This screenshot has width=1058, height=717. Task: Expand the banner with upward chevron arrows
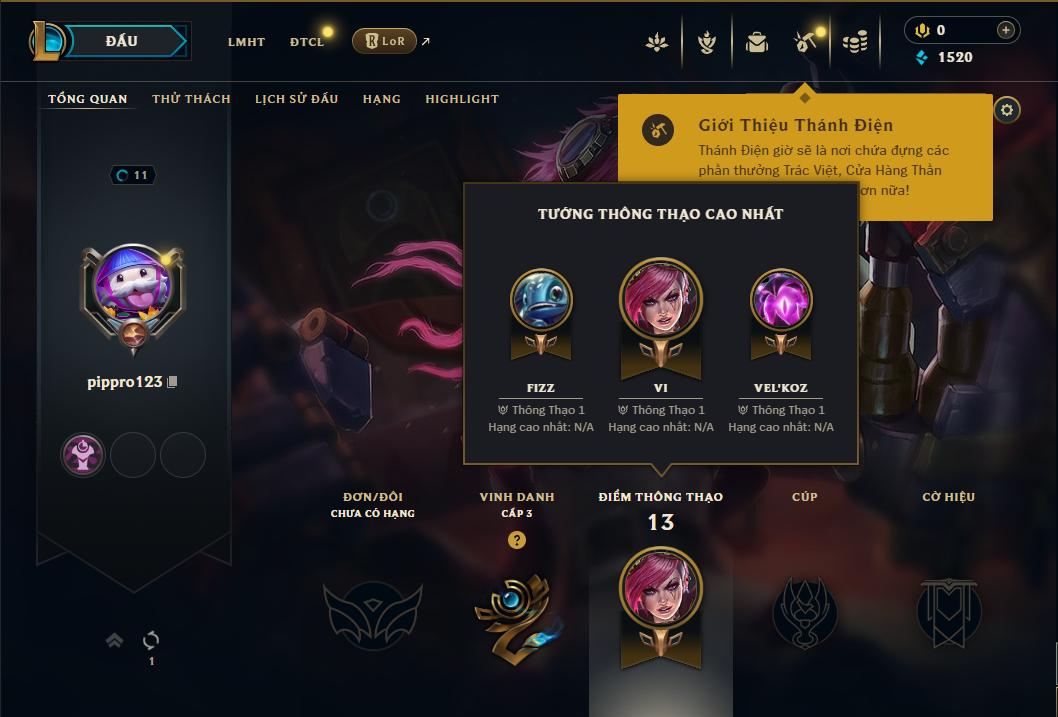[115, 639]
